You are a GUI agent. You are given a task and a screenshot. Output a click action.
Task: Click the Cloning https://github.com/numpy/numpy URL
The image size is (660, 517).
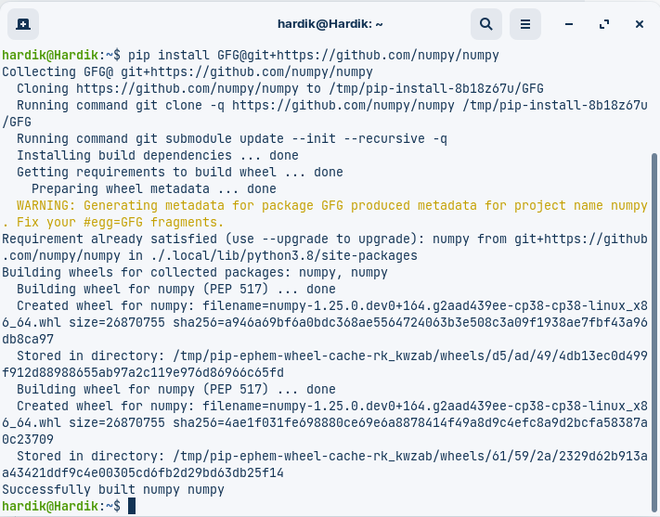coord(187,88)
